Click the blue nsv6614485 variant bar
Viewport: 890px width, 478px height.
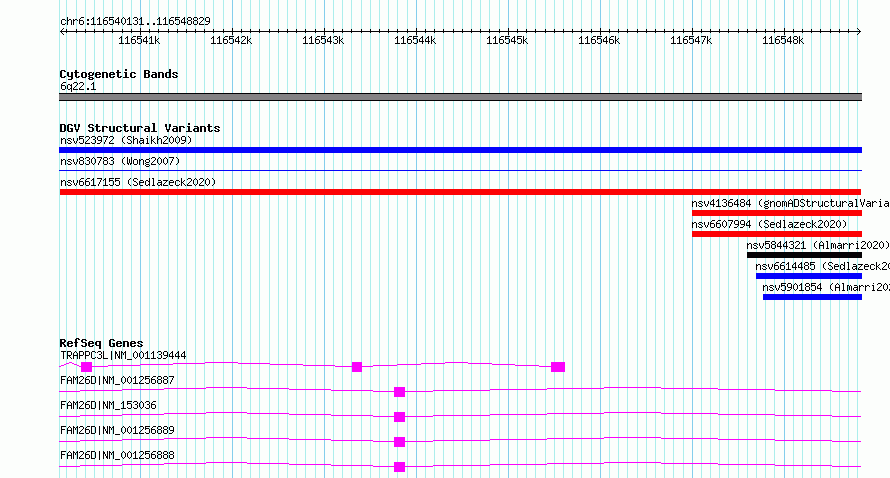[809, 276]
